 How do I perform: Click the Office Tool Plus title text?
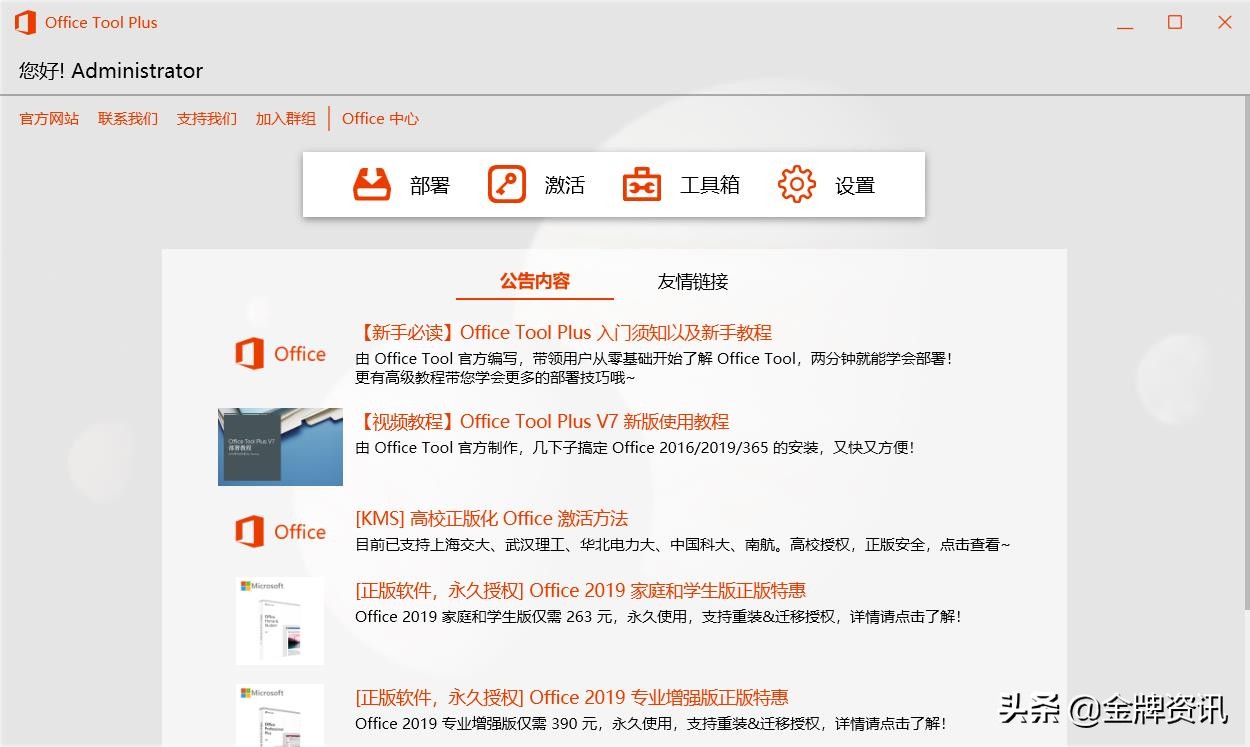coord(101,22)
